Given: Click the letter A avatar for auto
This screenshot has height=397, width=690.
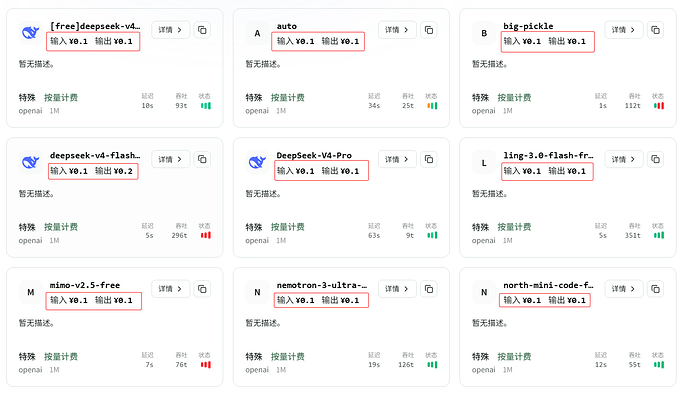Looking at the screenshot, I should [x=257, y=33].
